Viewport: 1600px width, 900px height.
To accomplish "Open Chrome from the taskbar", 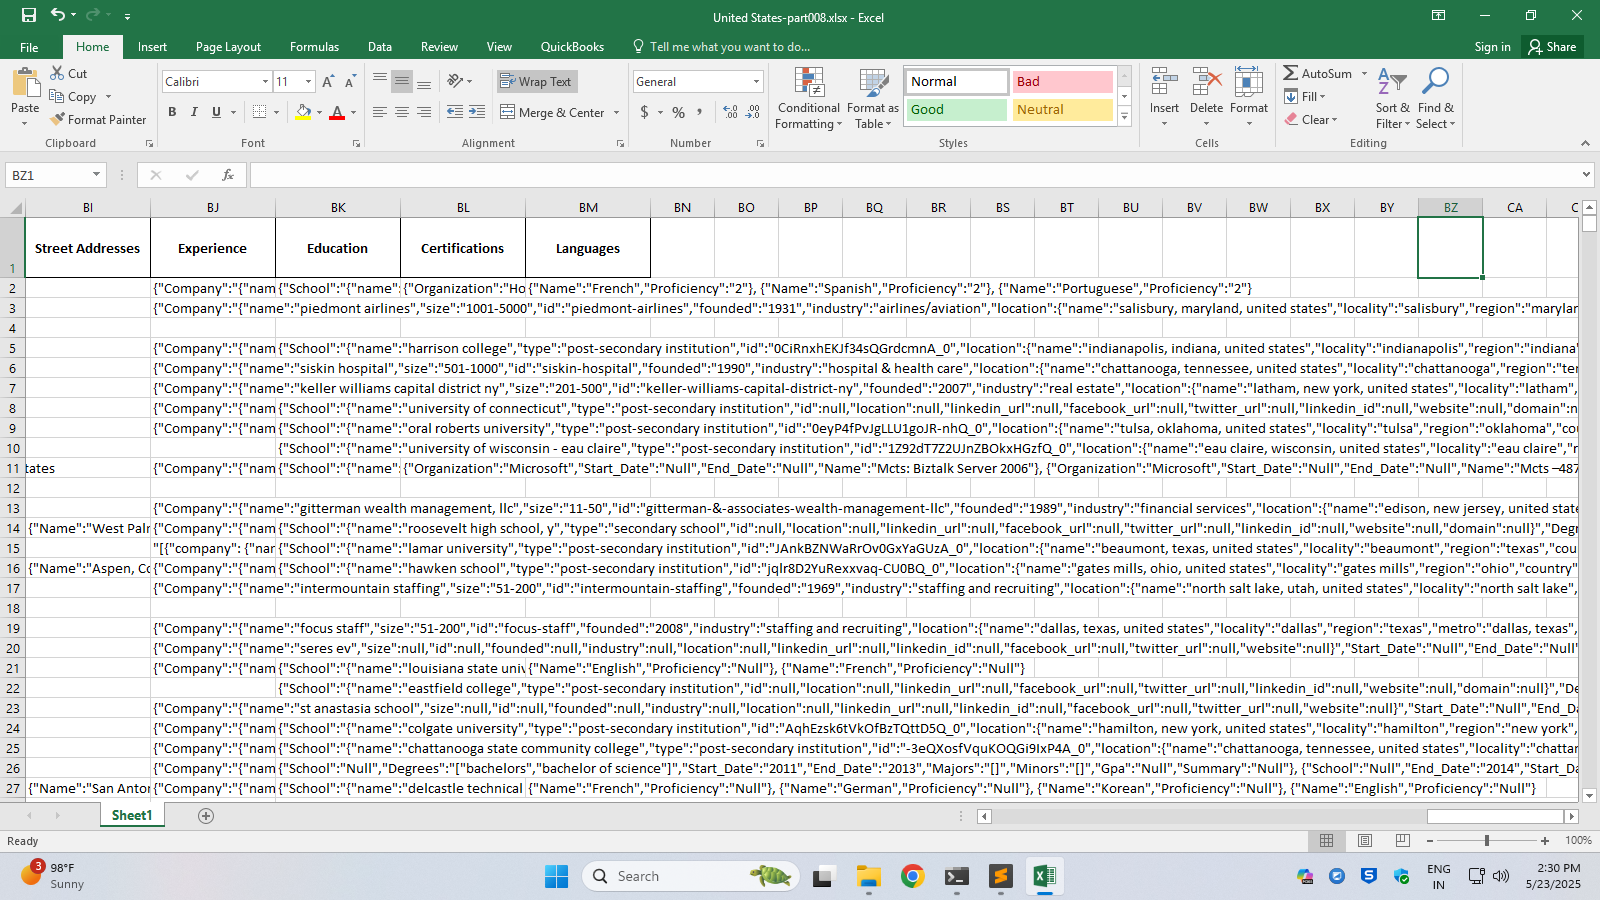I will (912, 877).
